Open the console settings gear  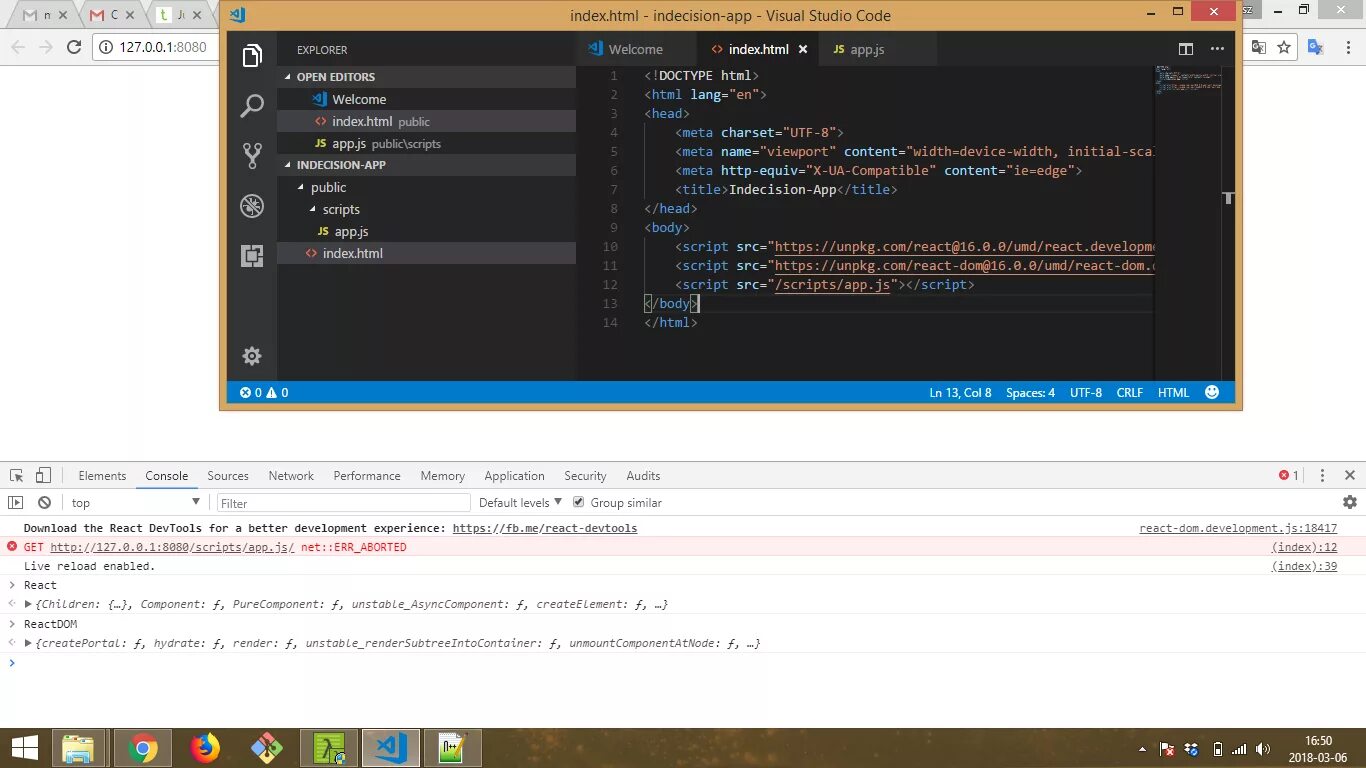(x=1350, y=502)
